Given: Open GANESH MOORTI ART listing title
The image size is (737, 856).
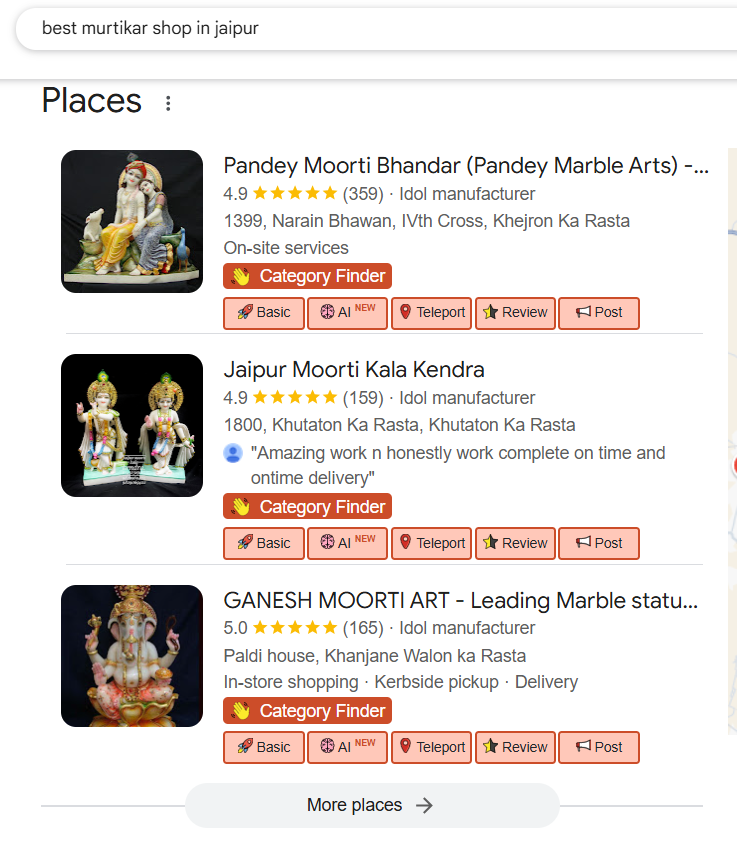Looking at the screenshot, I should click(460, 601).
